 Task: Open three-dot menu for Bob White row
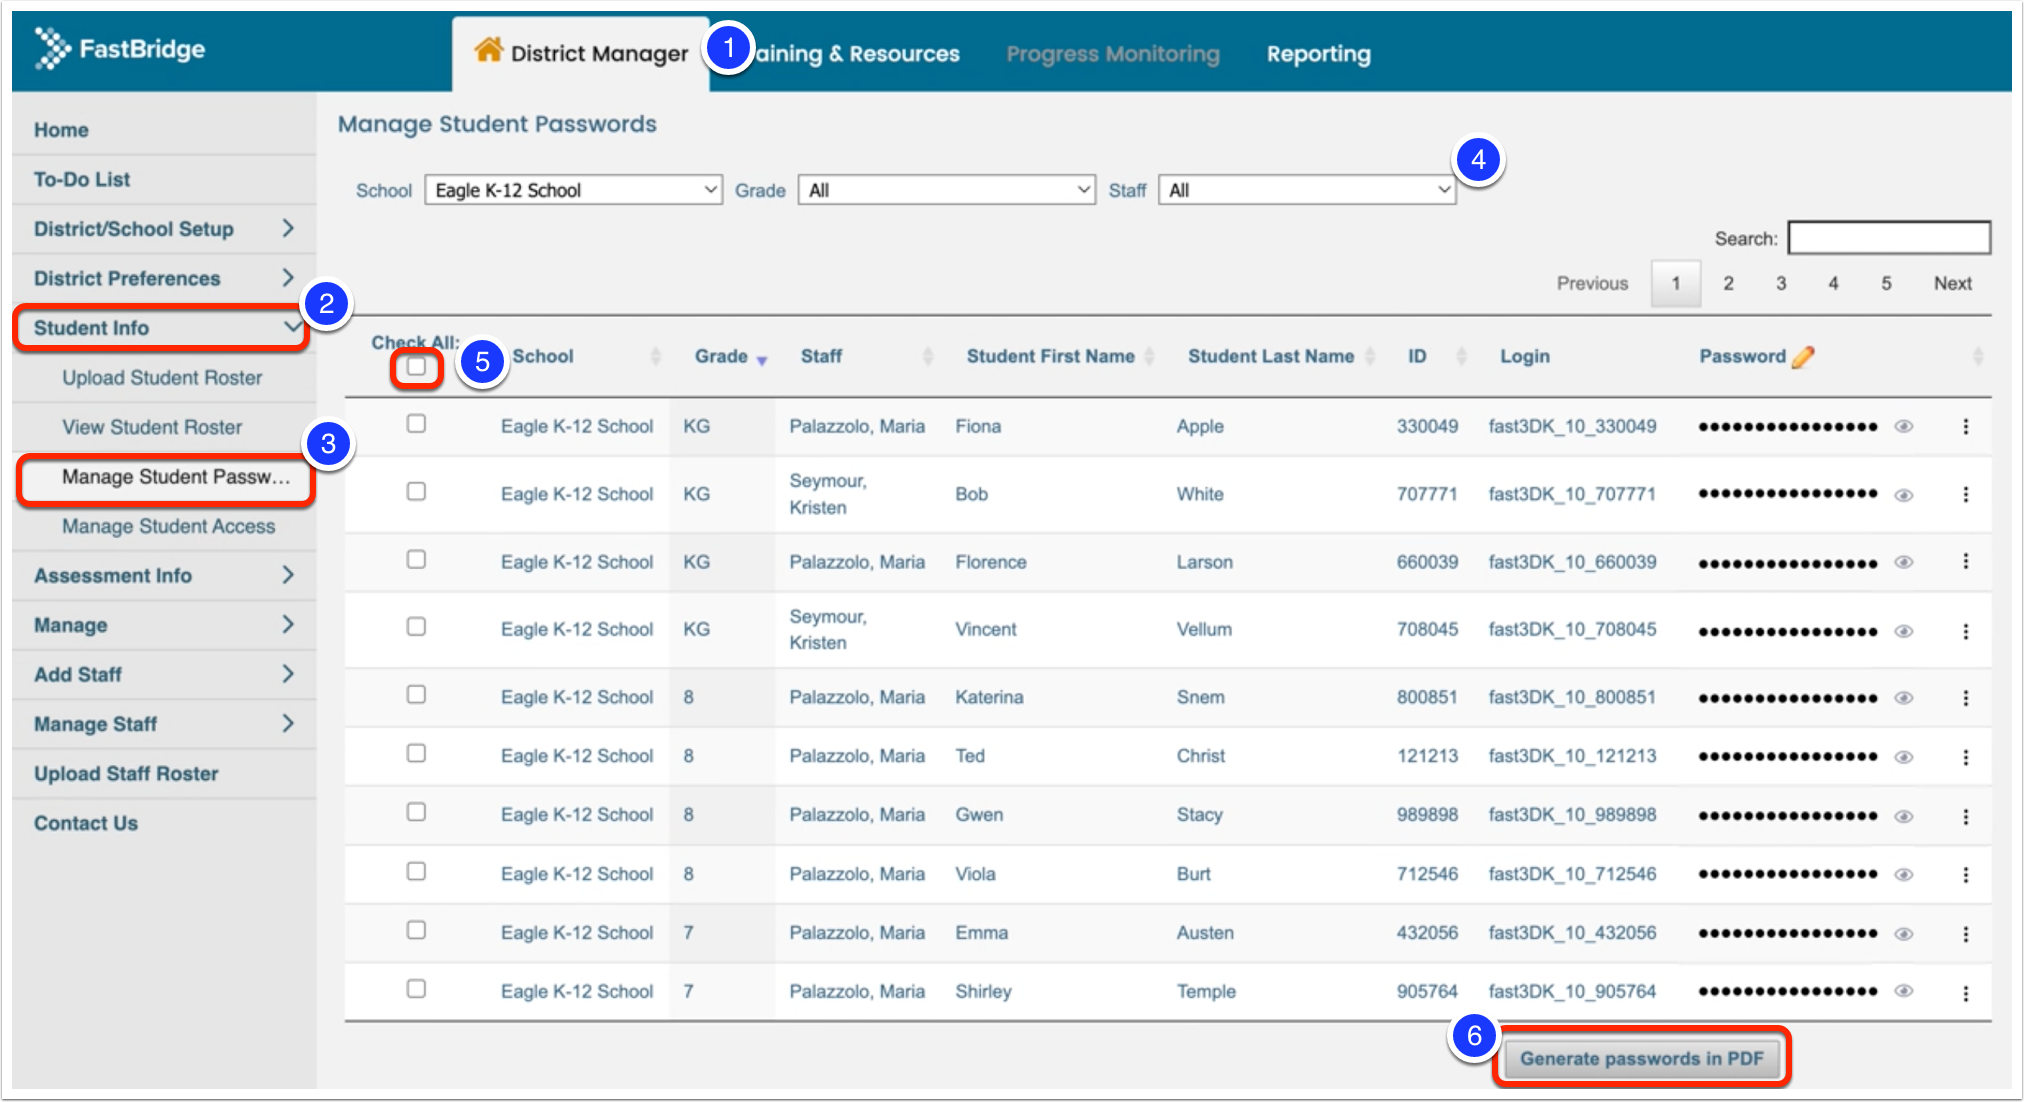1965,494
